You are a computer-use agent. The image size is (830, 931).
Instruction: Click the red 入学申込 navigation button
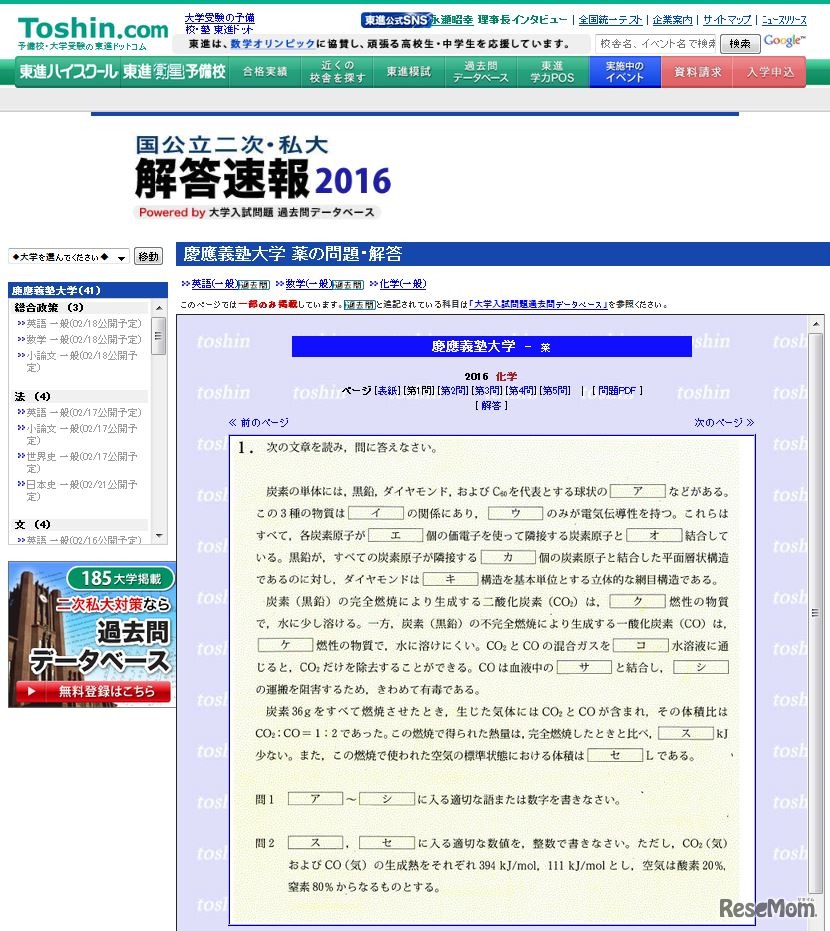pos(771,71)
